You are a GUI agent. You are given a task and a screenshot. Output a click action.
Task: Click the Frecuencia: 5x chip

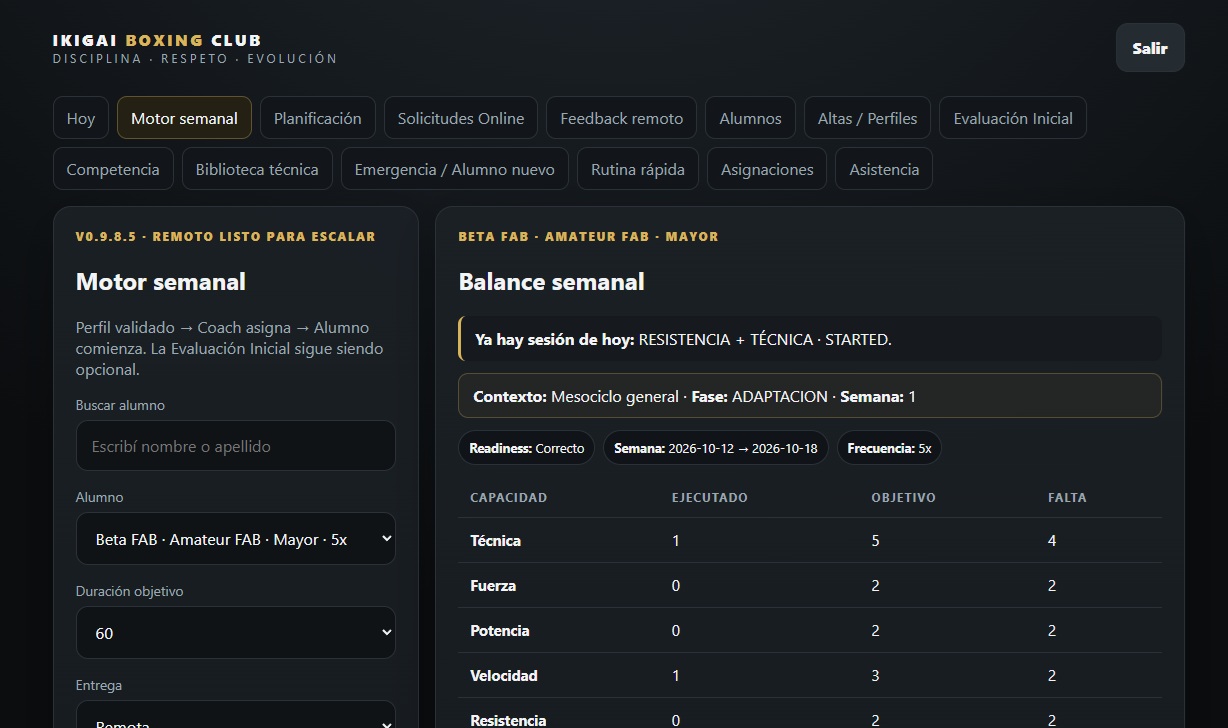[x=889, y=448]
